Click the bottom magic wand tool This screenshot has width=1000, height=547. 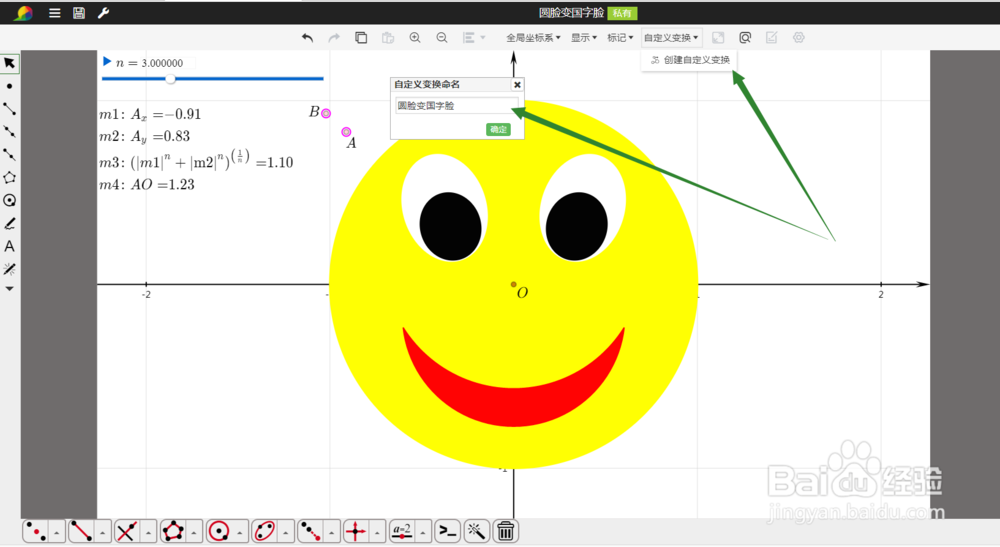[x=476, y=531]
